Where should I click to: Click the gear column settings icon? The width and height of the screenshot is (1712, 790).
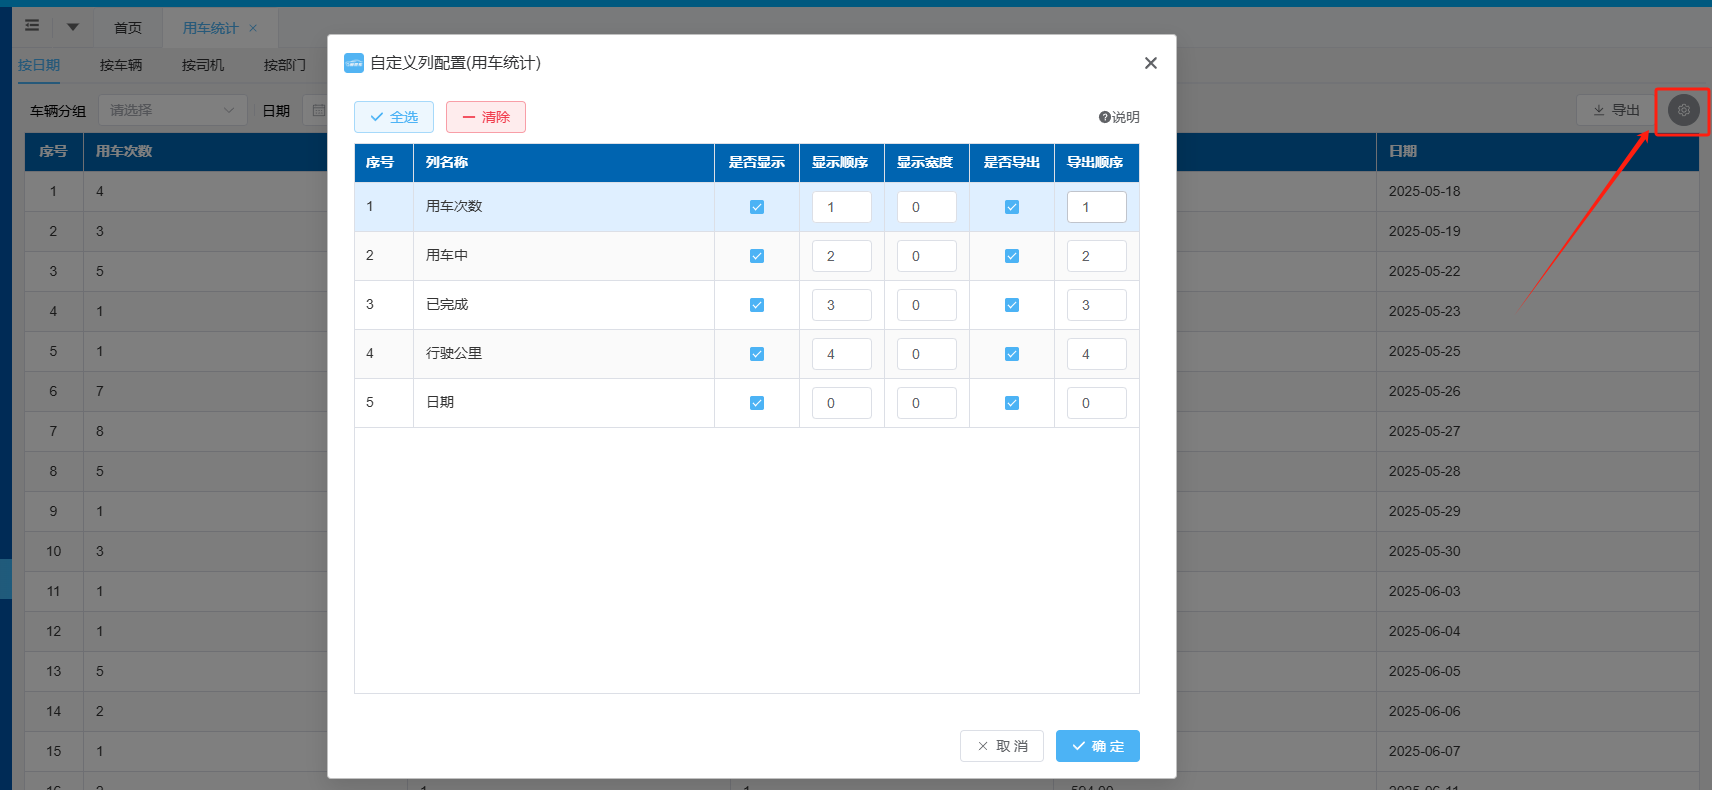tap(1683, 110)
